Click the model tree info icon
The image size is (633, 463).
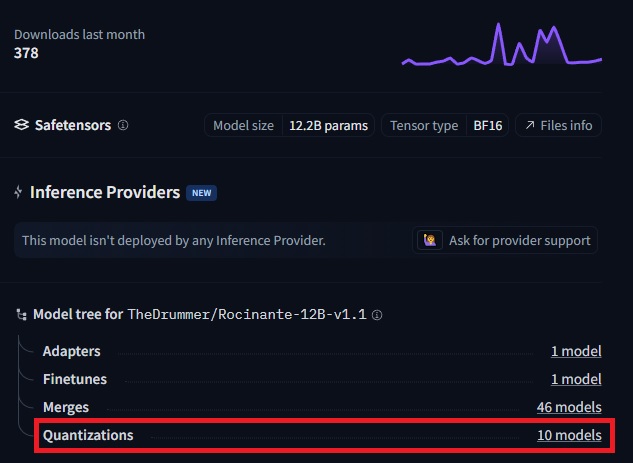tap(377, 315)
